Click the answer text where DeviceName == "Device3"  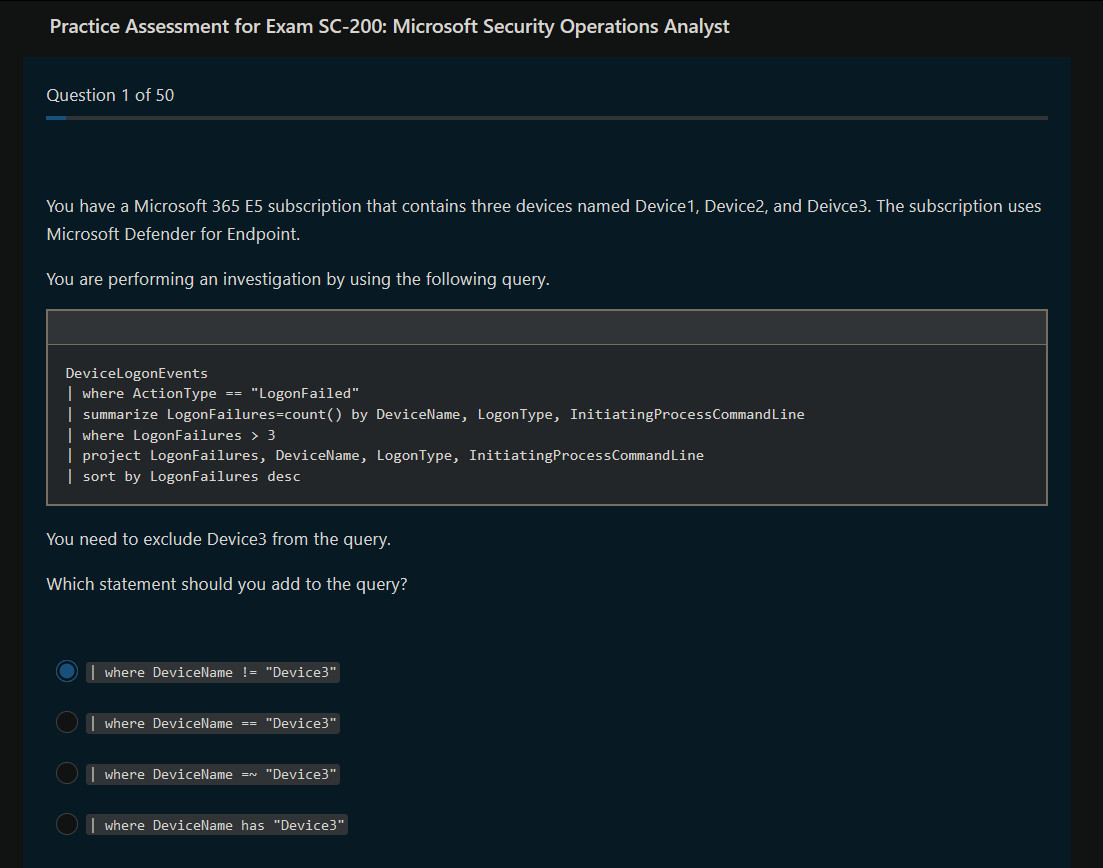point(213,723)
